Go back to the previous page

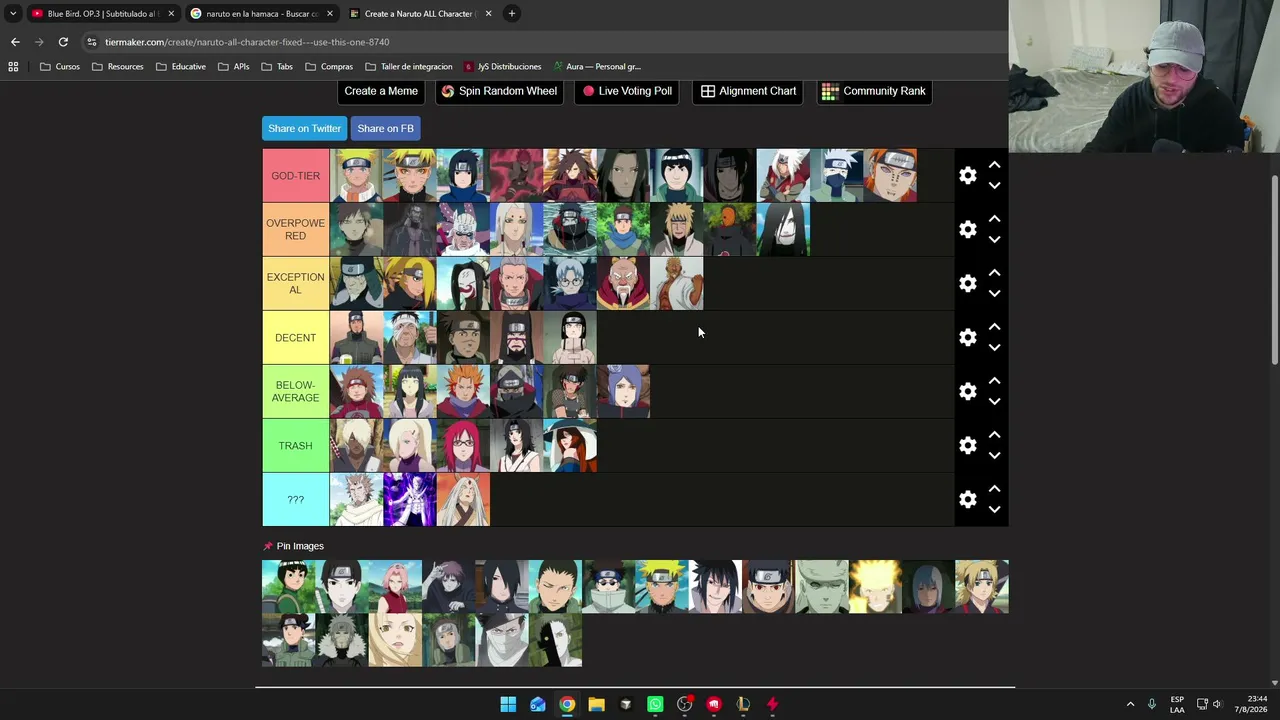click(x=15, y=42)
